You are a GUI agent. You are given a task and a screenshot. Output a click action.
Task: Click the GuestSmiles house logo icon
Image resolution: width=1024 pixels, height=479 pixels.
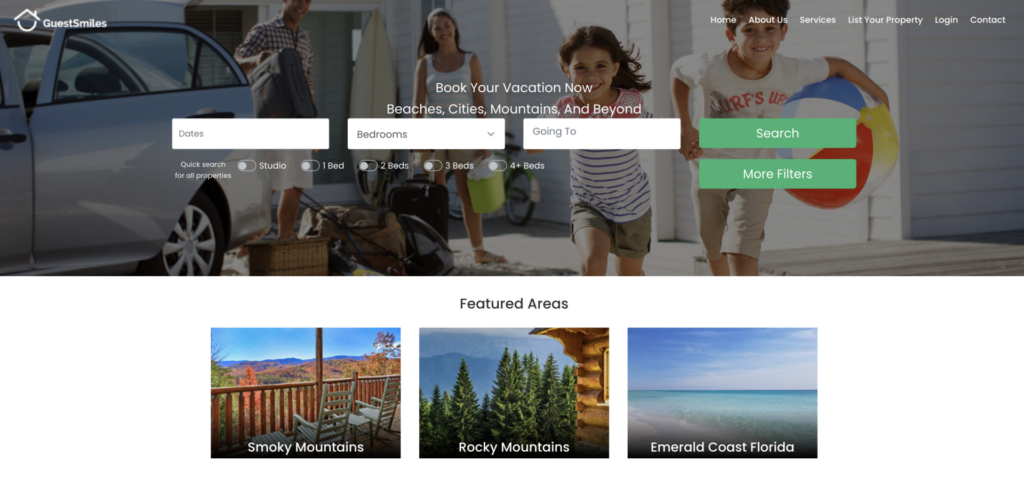point(27,20)
